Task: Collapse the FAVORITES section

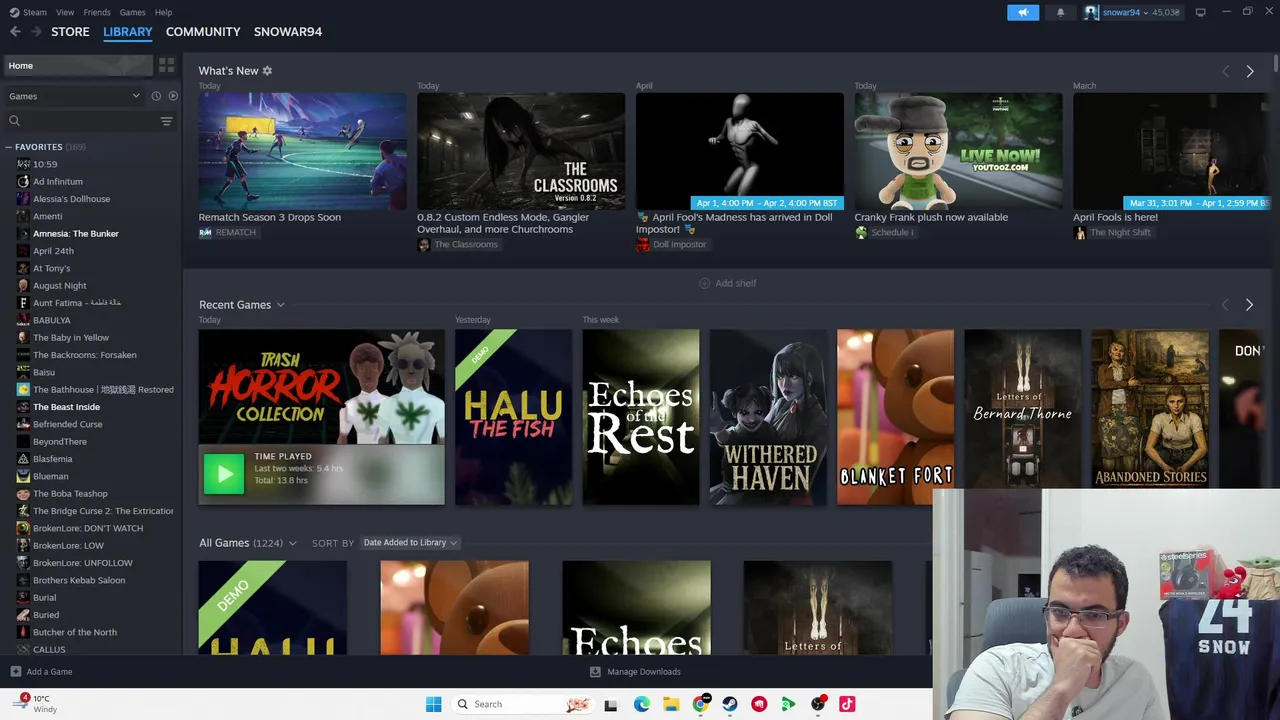Action: click(9, 147)
